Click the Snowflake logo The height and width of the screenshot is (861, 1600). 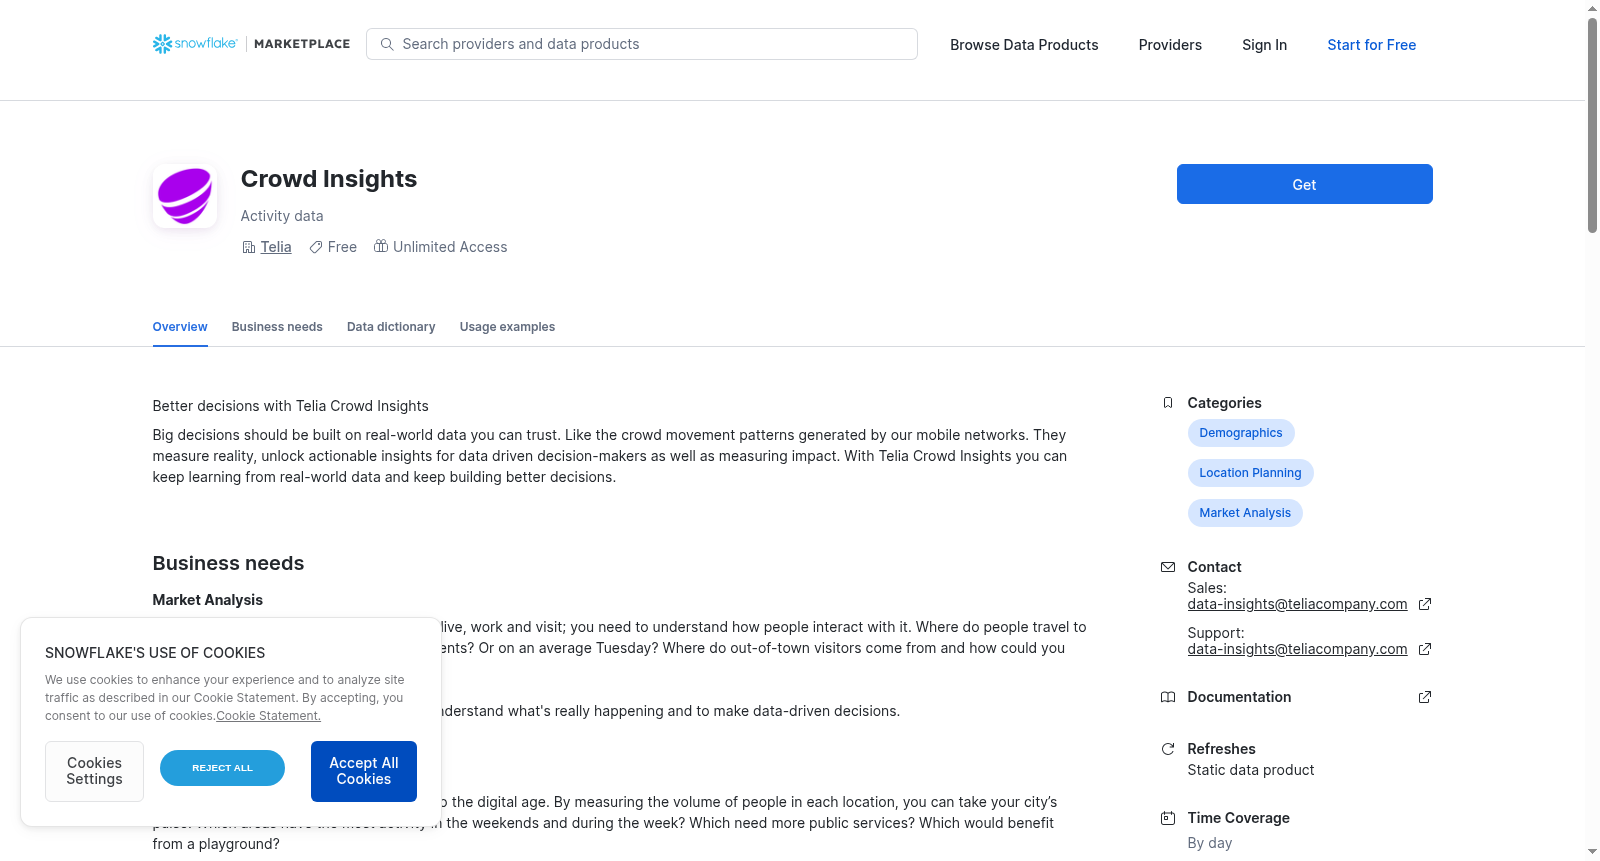pos(195,44)
